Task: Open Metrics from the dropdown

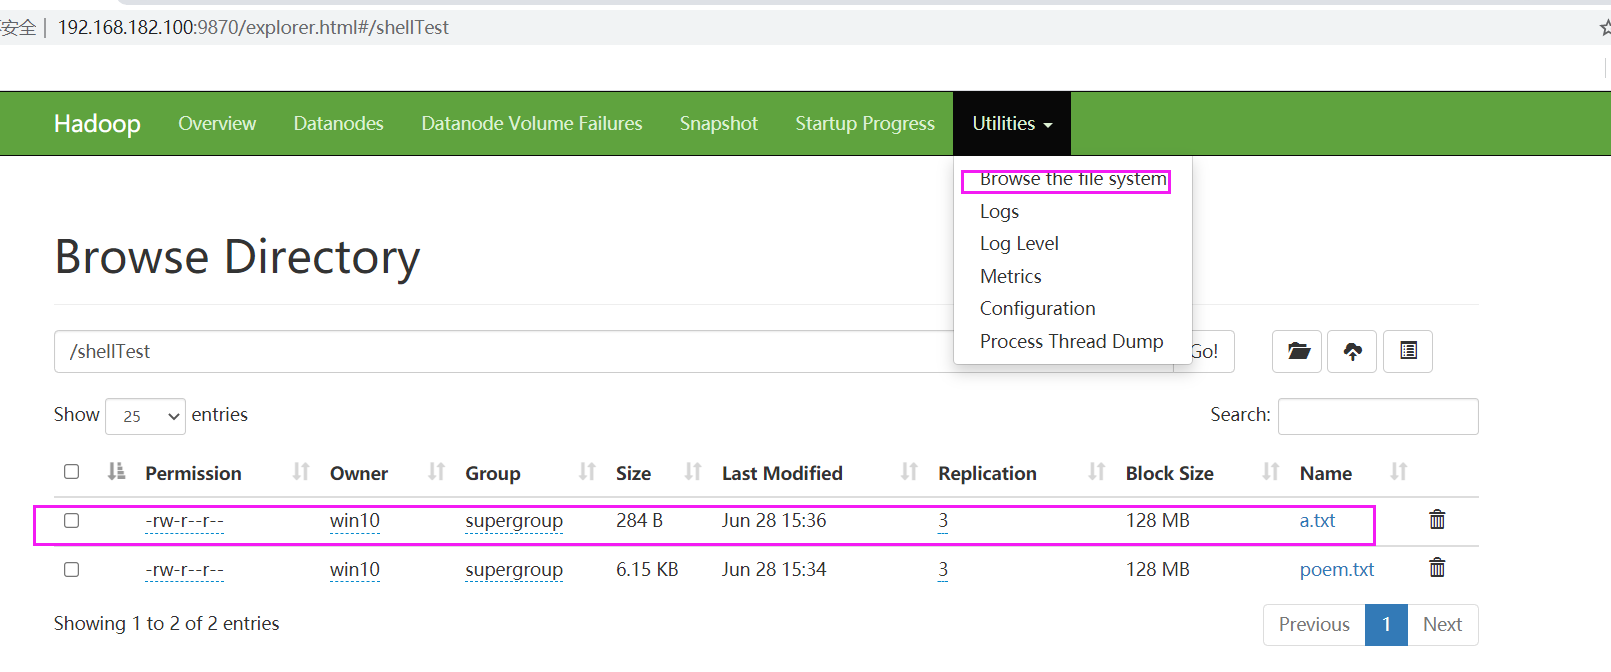Action: pyautogui.click(x=1010, y=276)
